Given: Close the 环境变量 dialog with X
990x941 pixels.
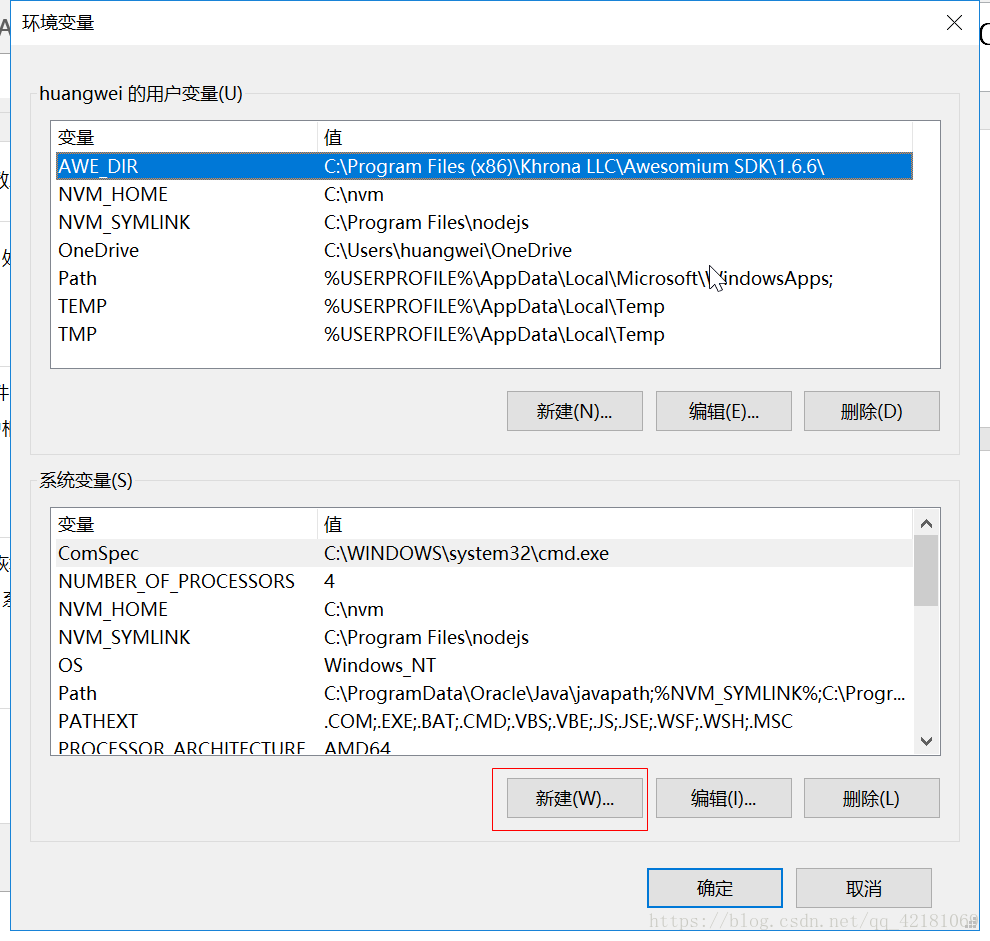Looking at the screenshot, I should tap(954, 23).
